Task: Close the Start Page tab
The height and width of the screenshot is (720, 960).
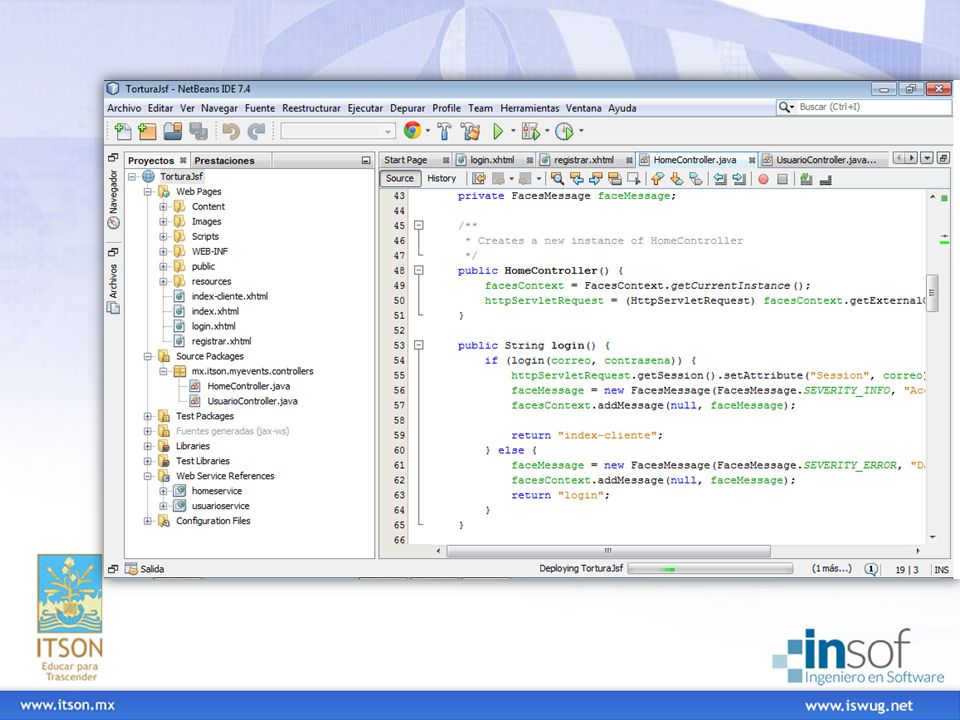Action: (x=446, y=160)
